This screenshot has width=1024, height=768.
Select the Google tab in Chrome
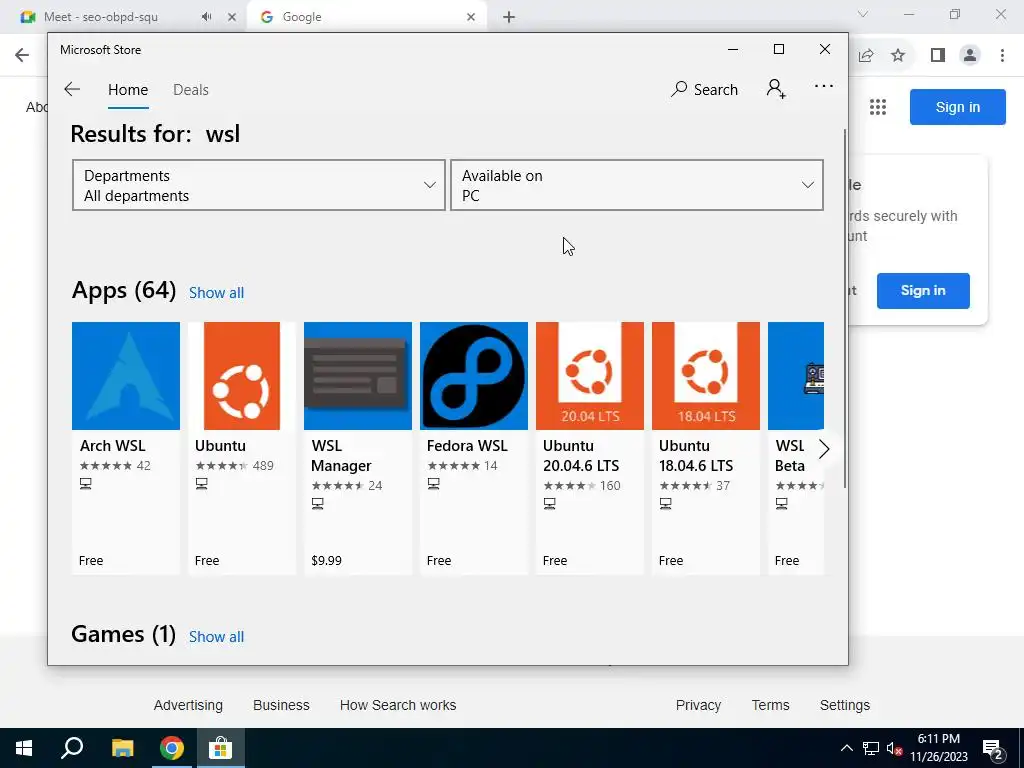point(366,17)
